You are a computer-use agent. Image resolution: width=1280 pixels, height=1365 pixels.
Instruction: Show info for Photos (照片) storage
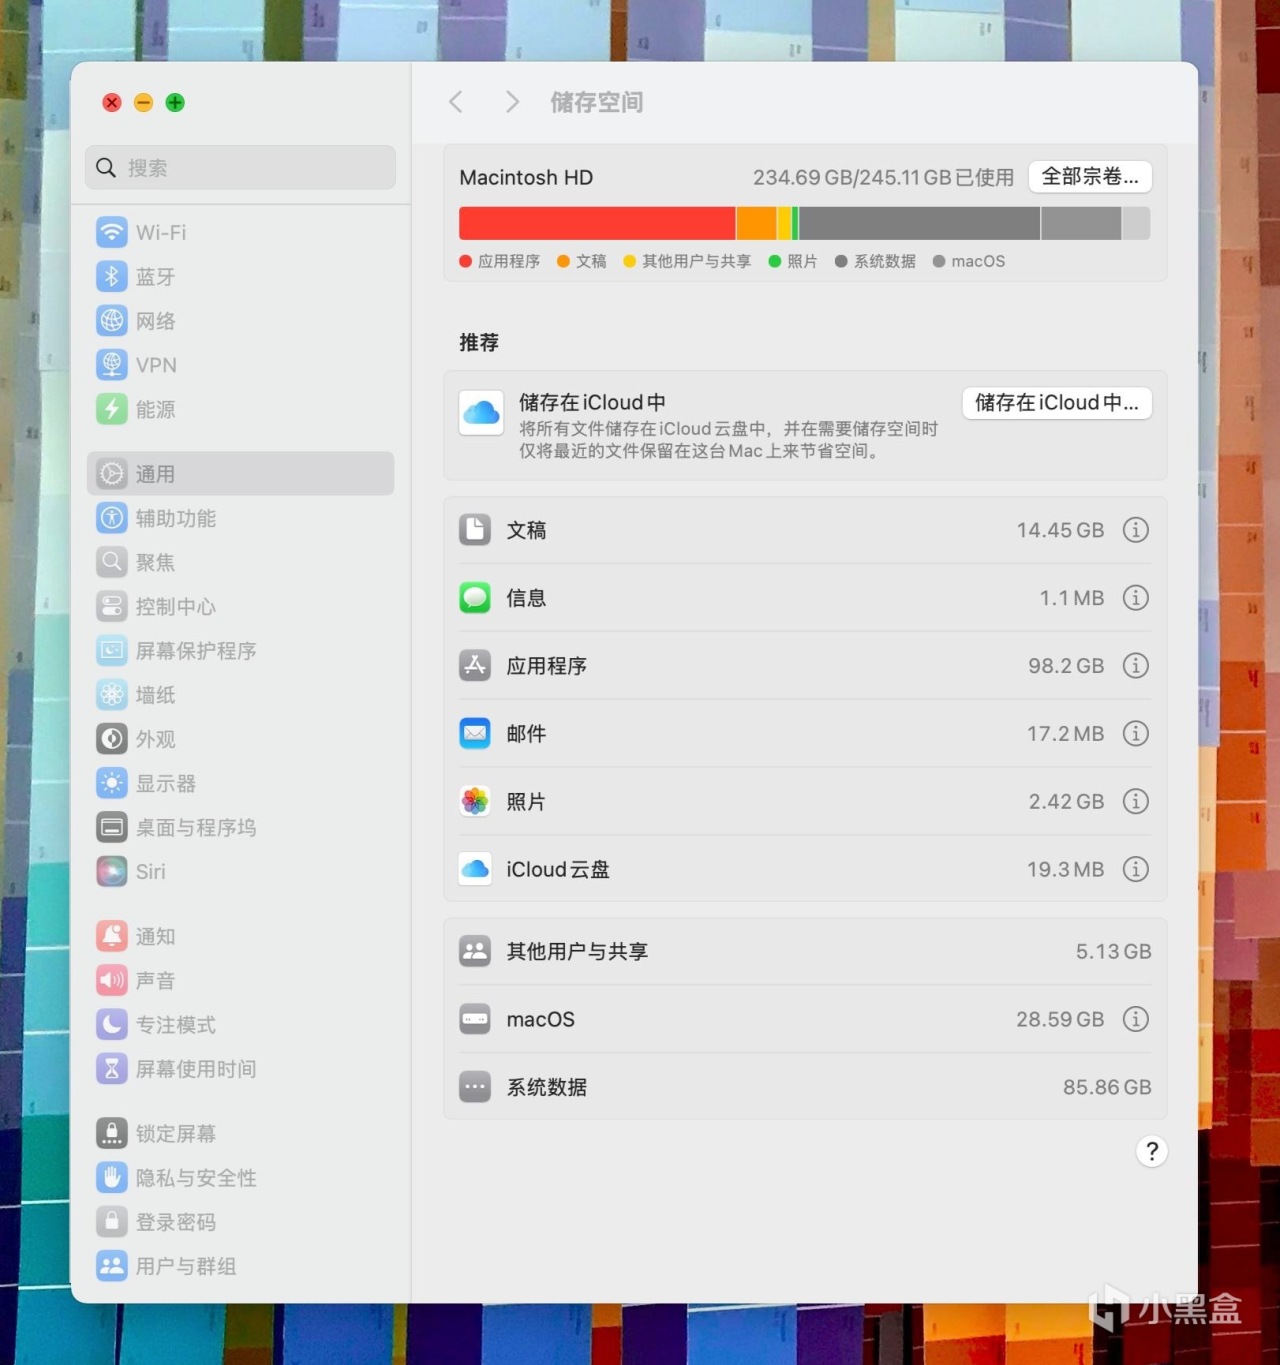click(1135, 801)
